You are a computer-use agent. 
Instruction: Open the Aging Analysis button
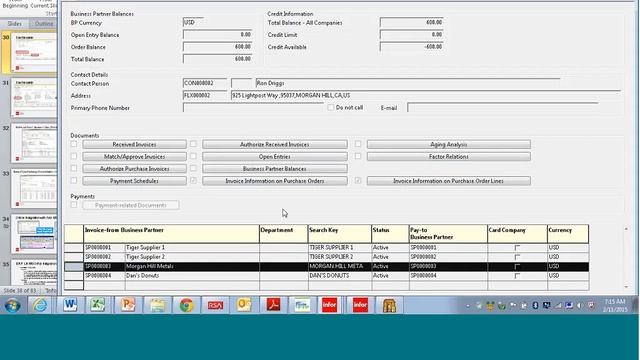click(449, 144)
